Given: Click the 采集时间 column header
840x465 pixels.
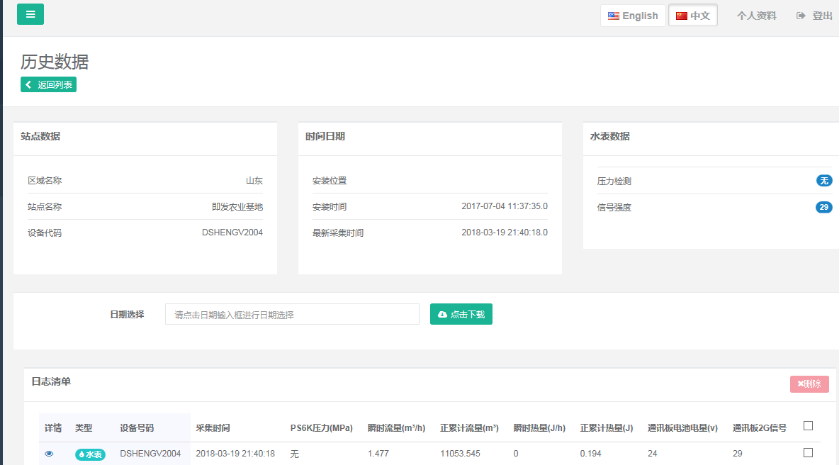Looking at the screenshot, I should pos(213,428).
